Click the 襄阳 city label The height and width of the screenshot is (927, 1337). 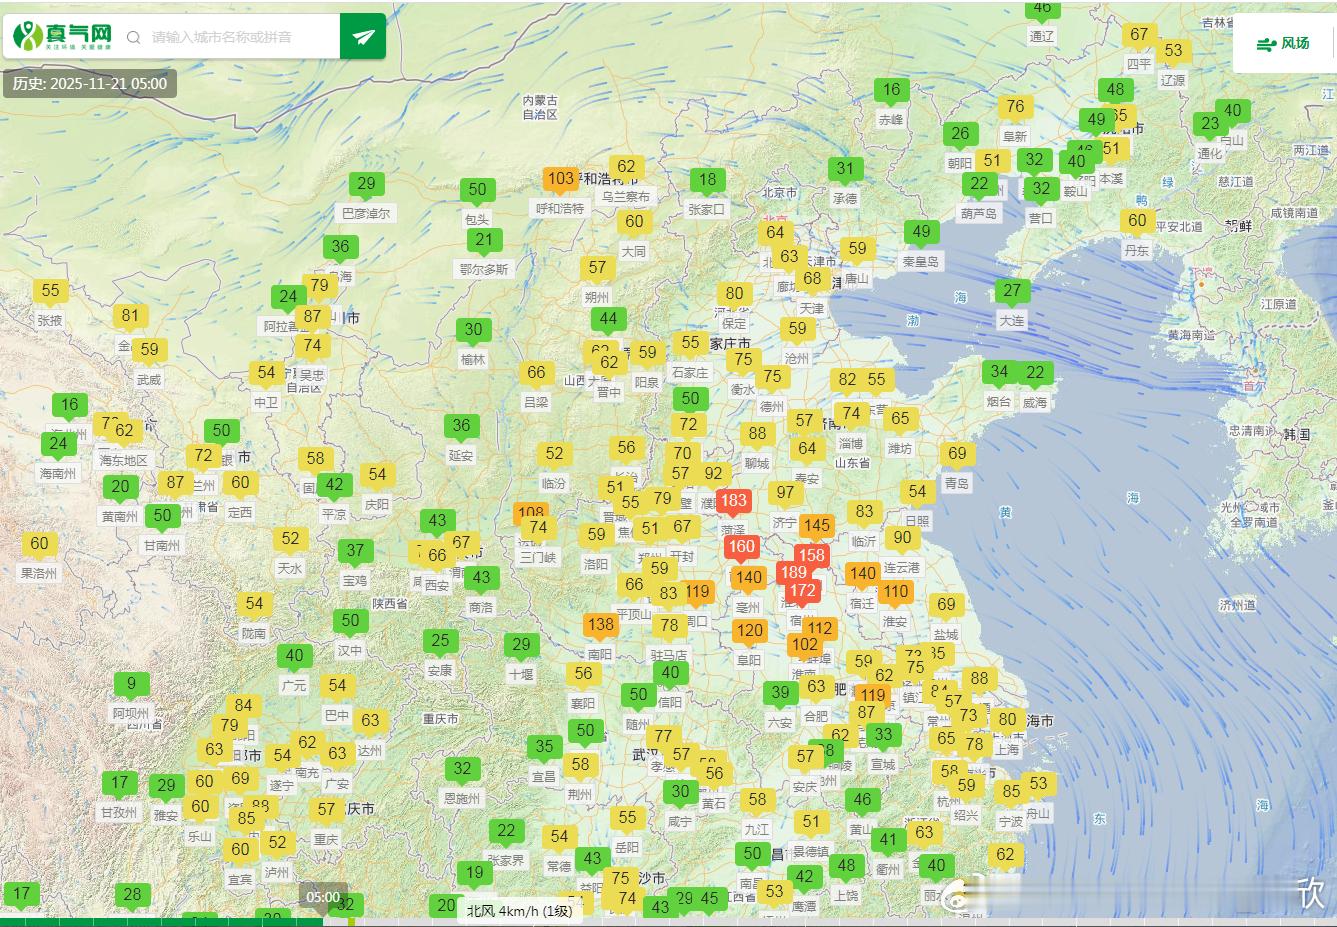click(583, 704)
